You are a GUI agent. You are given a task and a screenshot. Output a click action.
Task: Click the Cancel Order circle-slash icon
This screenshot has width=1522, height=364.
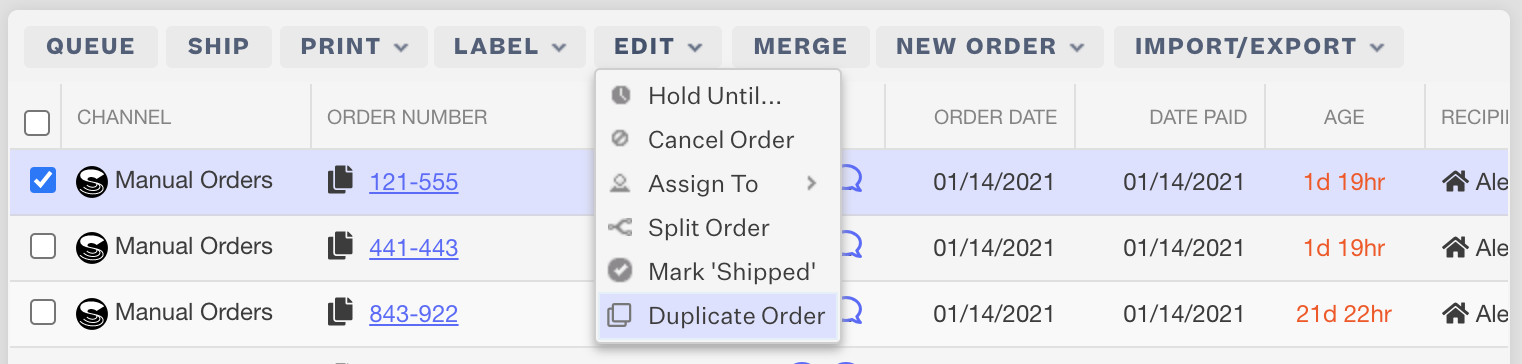620,139
